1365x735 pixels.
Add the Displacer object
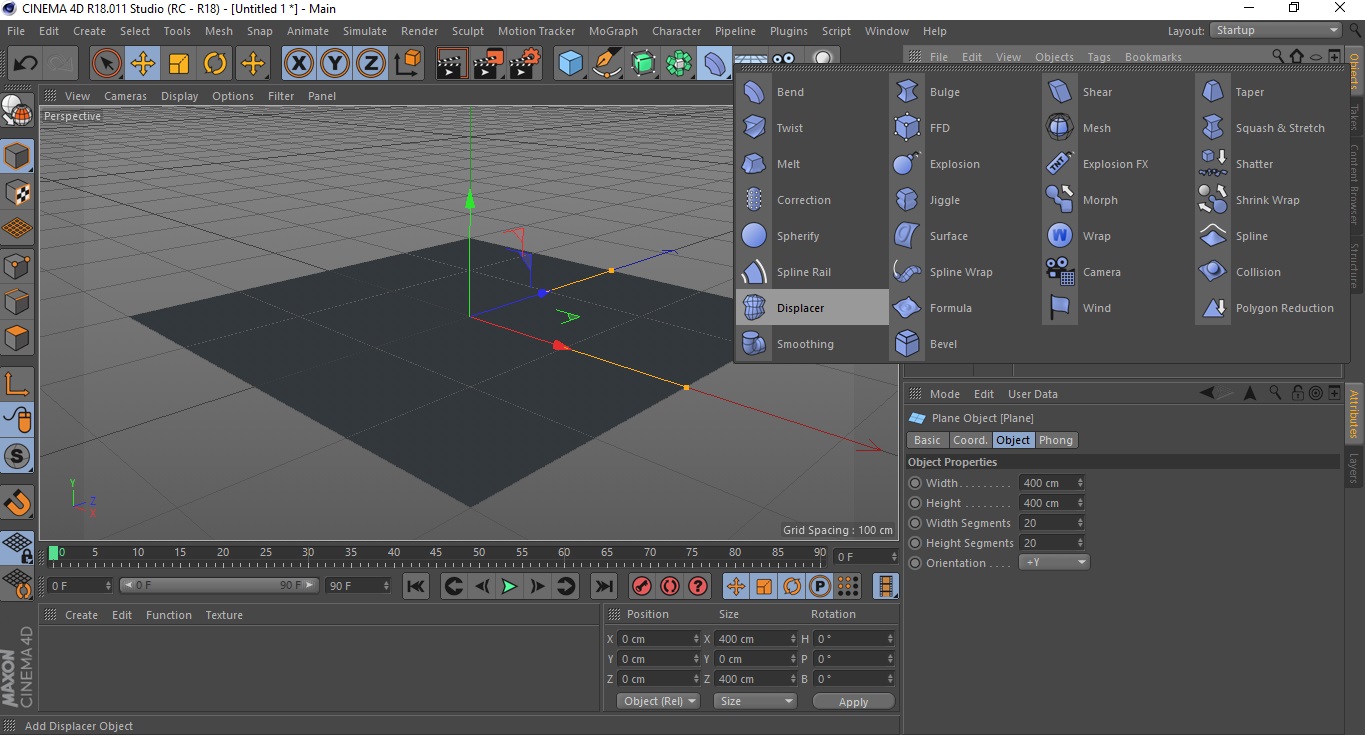pyautogui.click(x=812, y=308)
